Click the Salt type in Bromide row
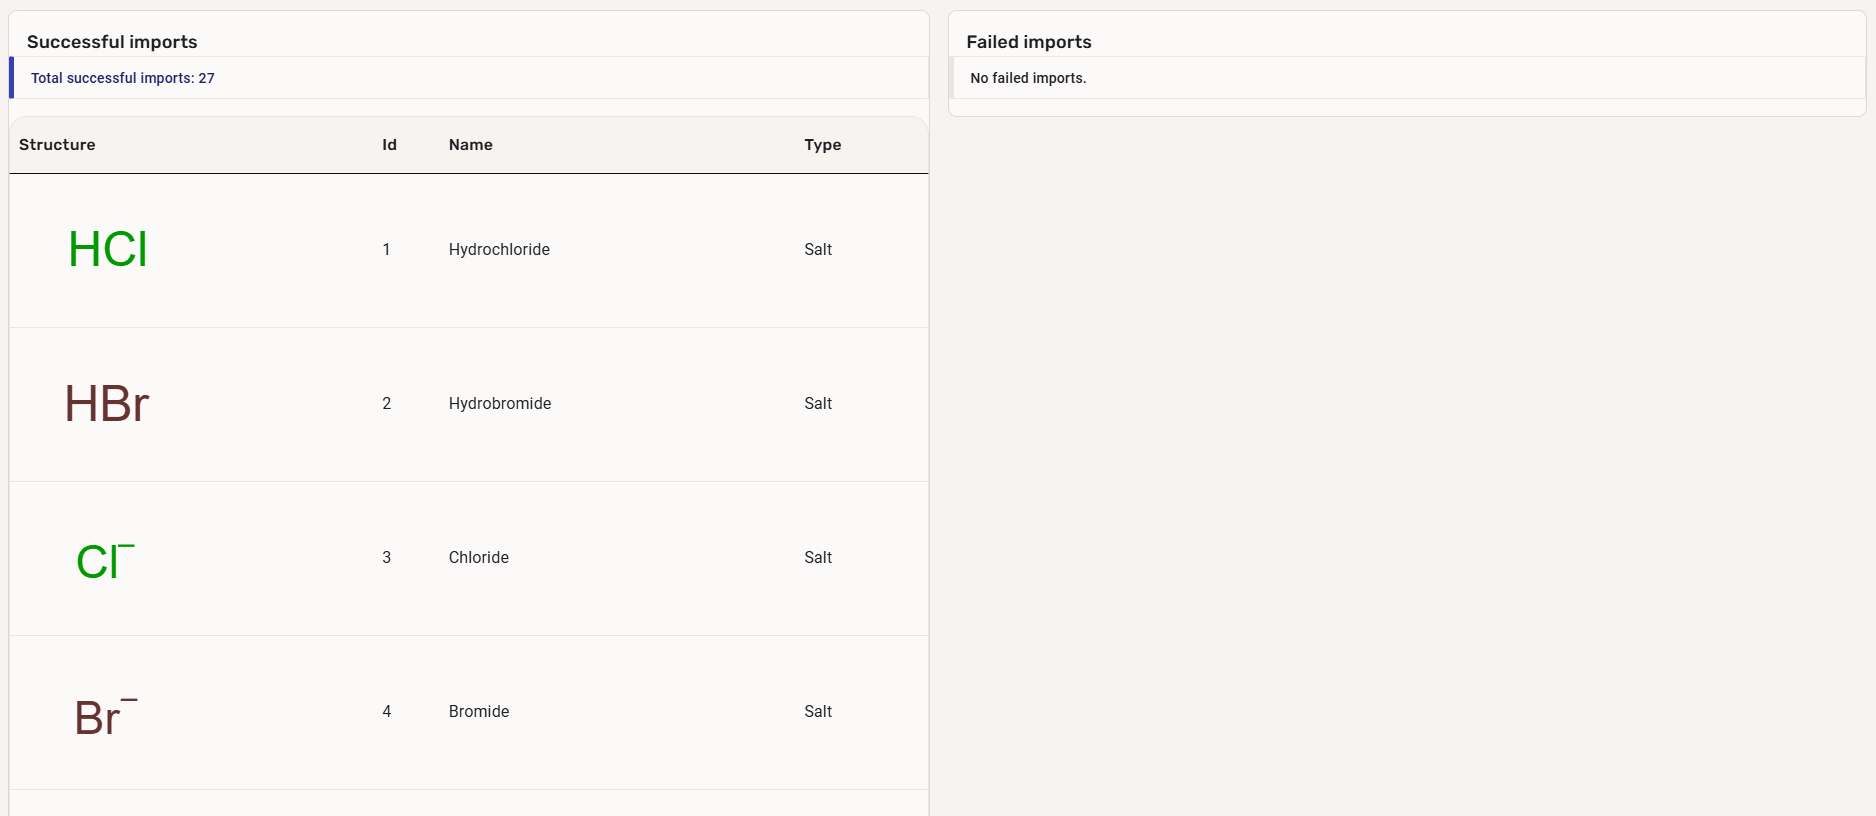 tap(818, 712)
